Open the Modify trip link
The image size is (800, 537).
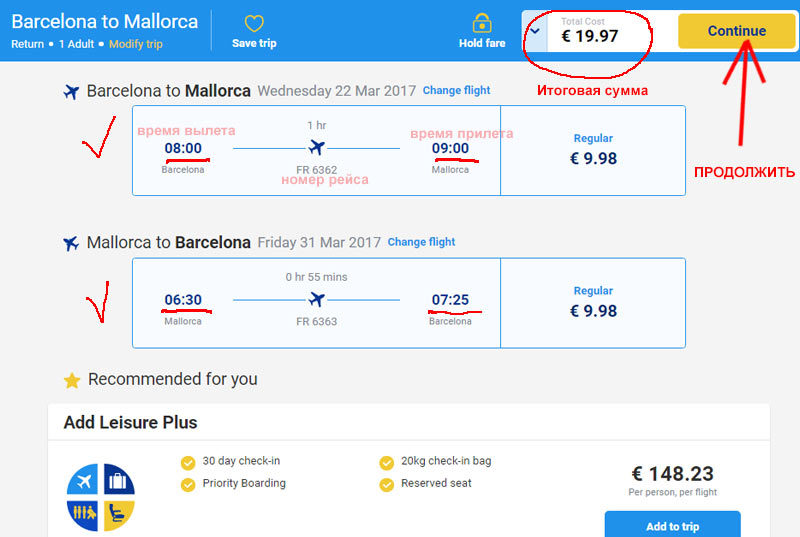point(136,44)
